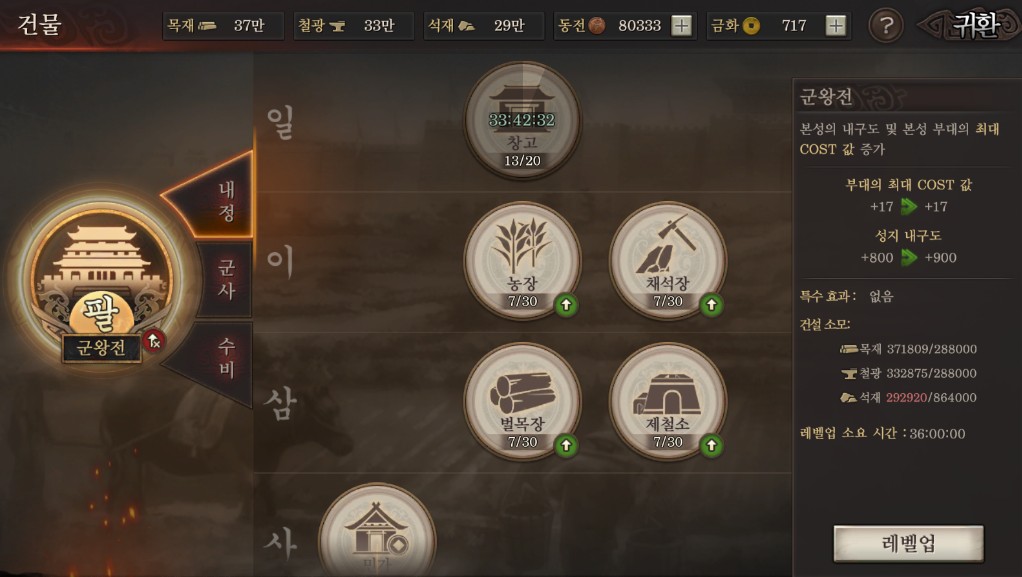The width and height of the screenshot is (1022, 577).
Task: Open the 창고 warehouse building
Action: (x=522, y=120)
